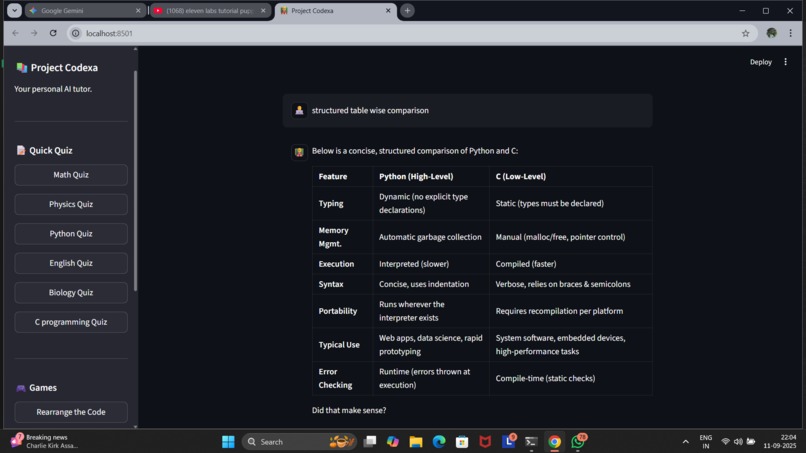Click the Project Codexa logo icon
The width and height of the screenshot is (806, 453).
pyautogui.click(x=21, y=67)
